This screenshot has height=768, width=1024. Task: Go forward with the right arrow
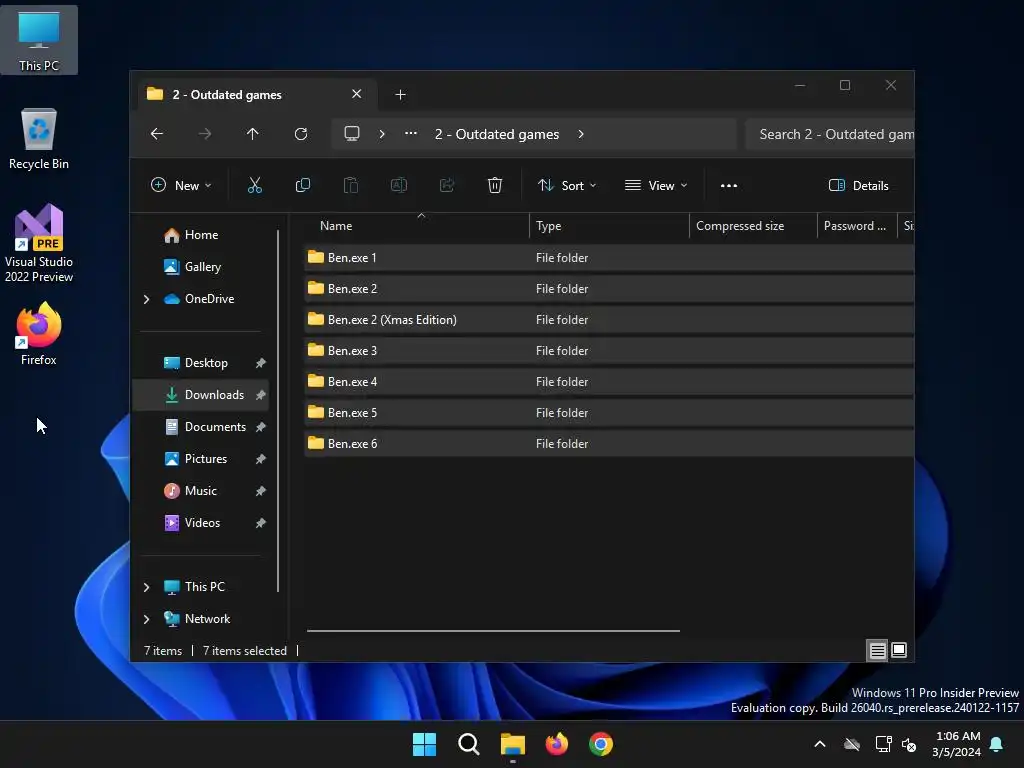(204, 134)
